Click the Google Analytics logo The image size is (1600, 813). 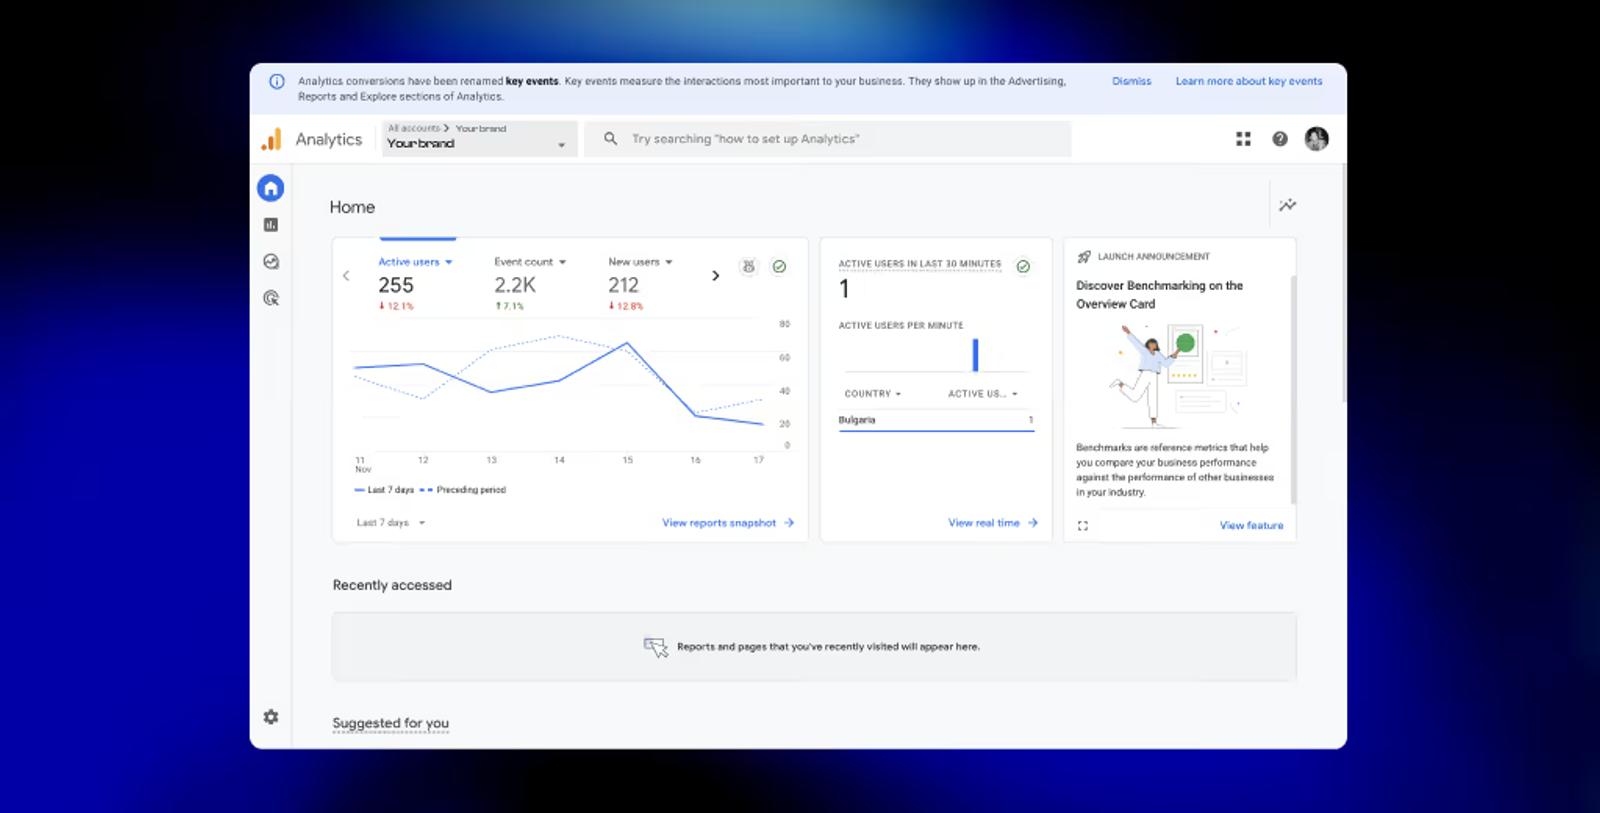point(271,140)
